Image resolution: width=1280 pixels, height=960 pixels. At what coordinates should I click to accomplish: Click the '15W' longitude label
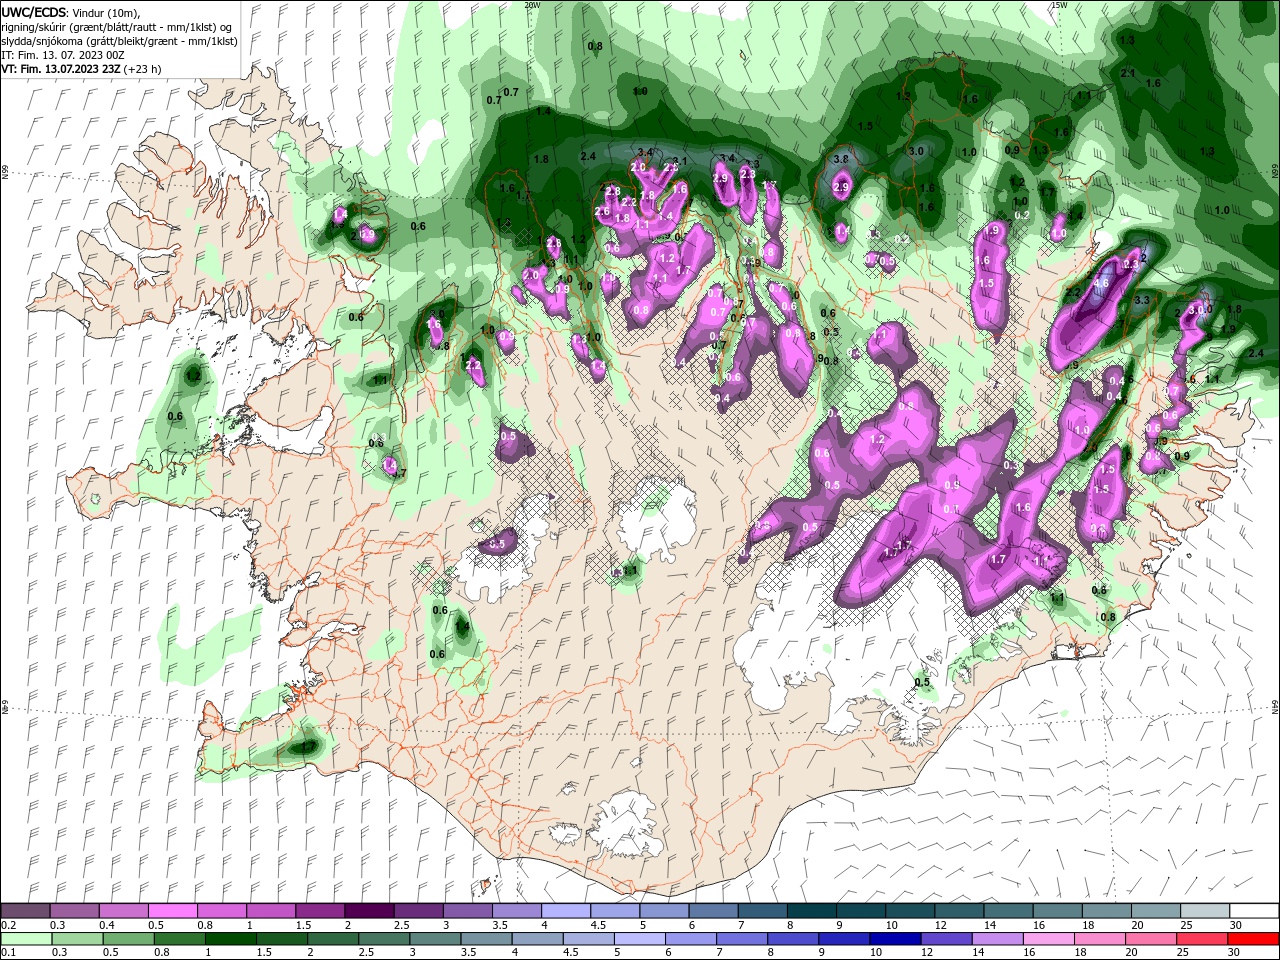pyautogui.click(x=1059, y=5)
